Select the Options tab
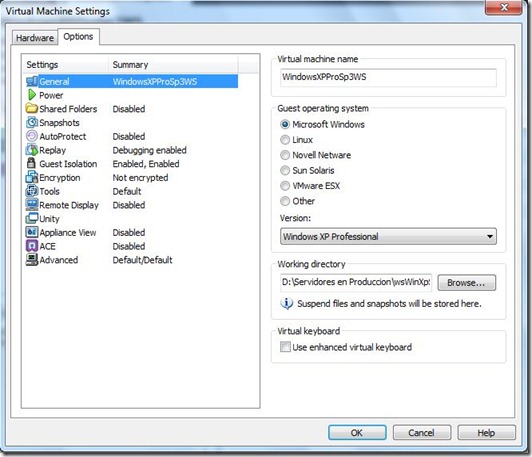 [x=78, y=37]
